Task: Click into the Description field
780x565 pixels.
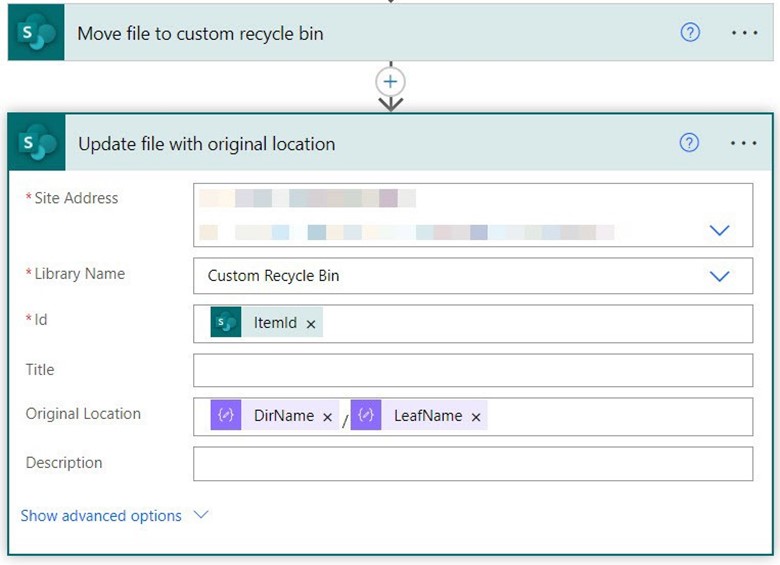Action: [x=472, y=464]
